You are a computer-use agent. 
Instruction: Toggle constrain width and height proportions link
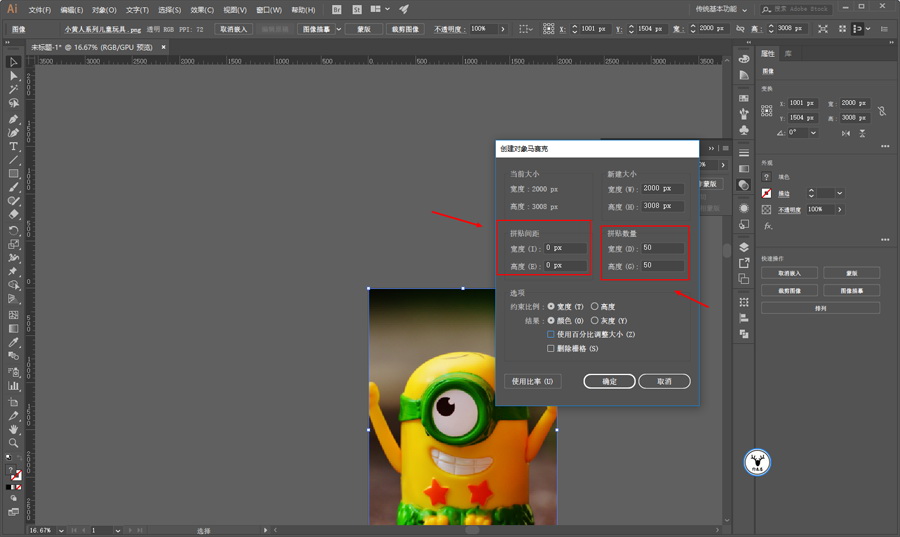(x=882, y=110)
